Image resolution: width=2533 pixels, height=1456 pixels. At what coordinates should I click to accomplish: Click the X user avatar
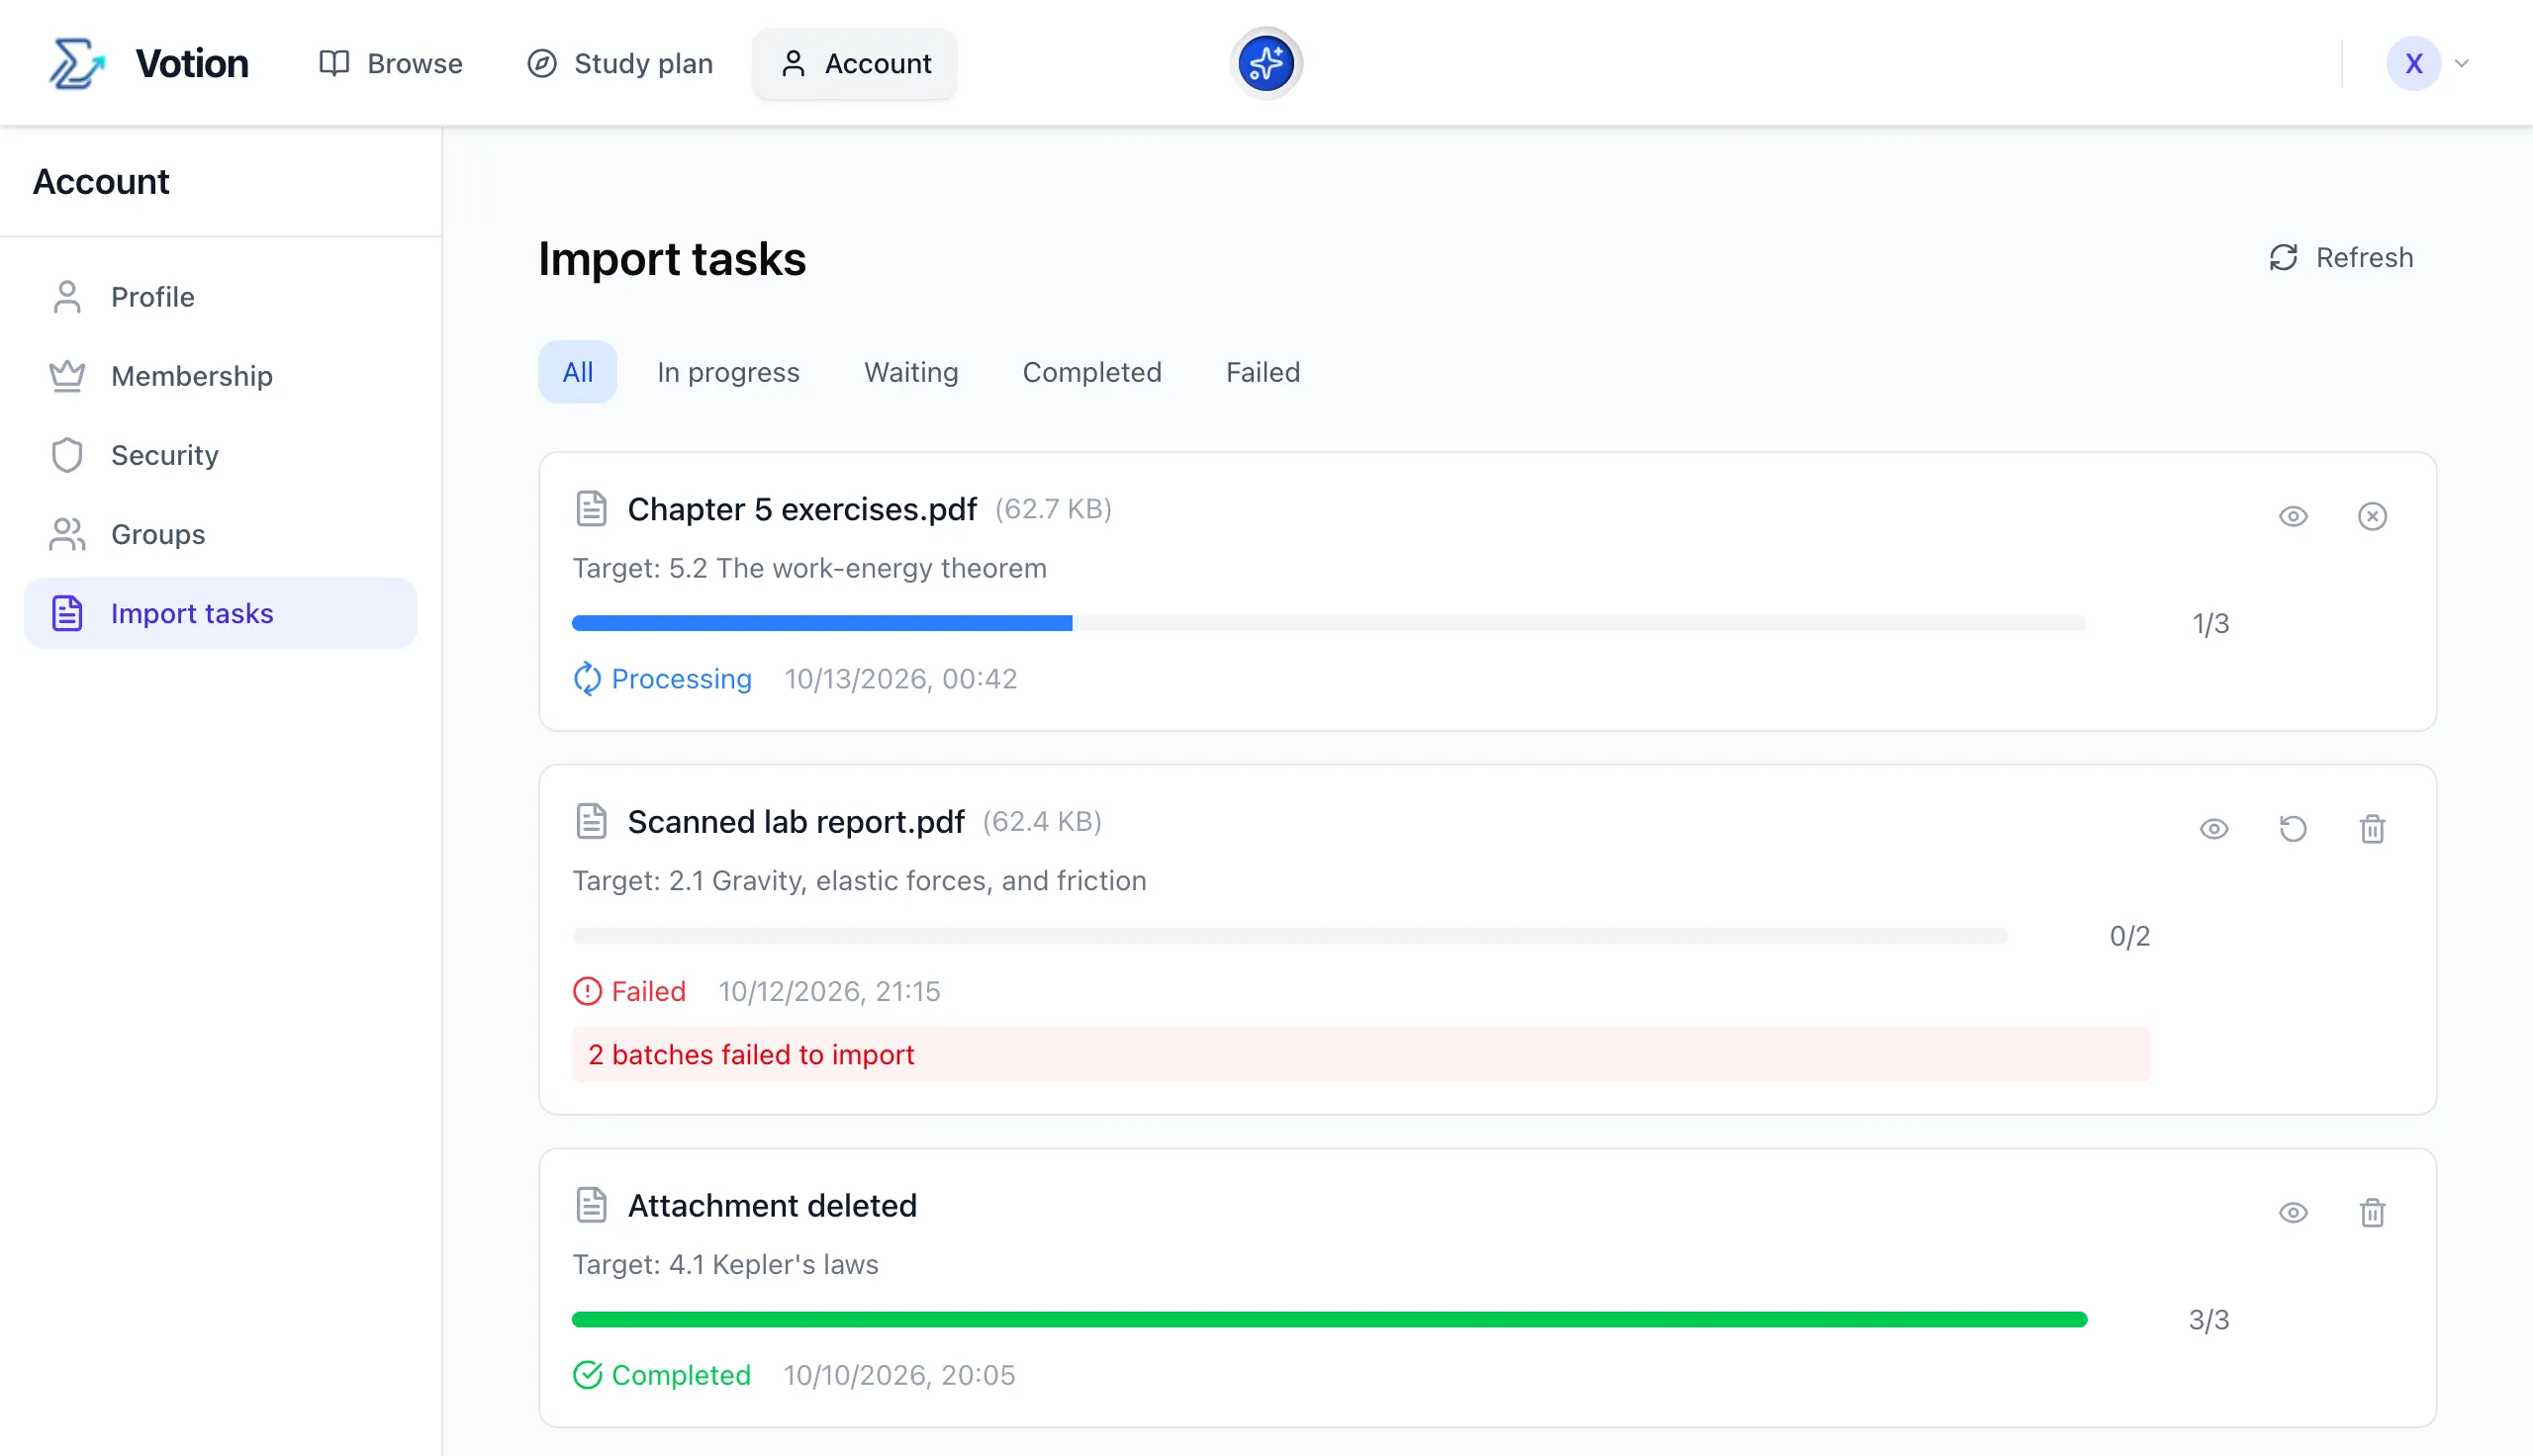coord(2413,63)
